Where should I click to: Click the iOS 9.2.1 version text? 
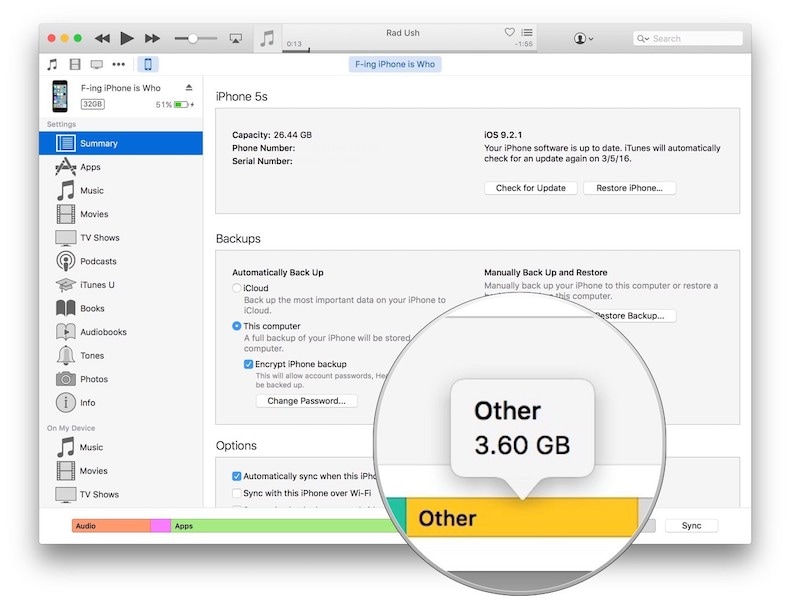point(503,135)
